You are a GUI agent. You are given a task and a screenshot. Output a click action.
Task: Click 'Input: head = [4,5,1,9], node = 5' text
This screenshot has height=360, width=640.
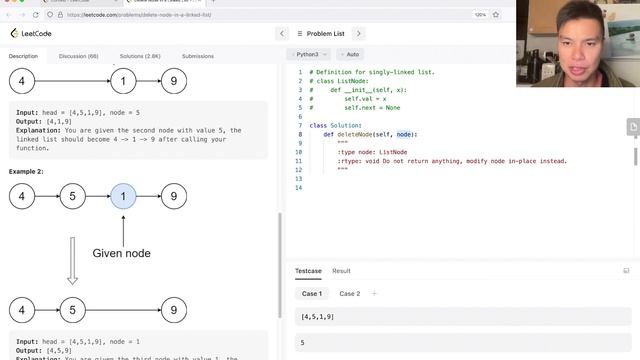[x=78, y=112]
